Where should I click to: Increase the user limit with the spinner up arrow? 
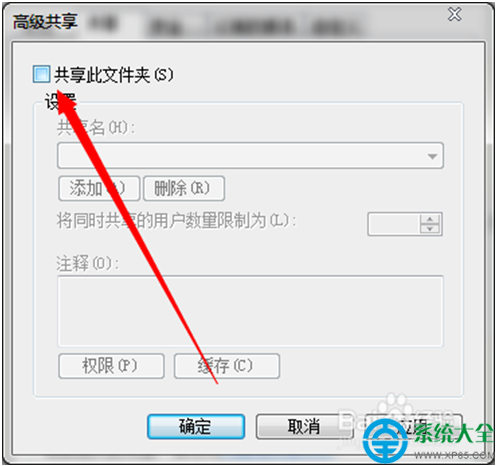(430, 219)
